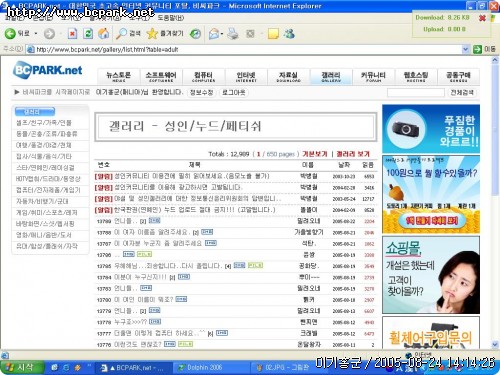Open sidebar category 컴퓨터/전자제품/게임기
Image resolution: width=500 pixels, height=375 pixels.
coord(48,190)
